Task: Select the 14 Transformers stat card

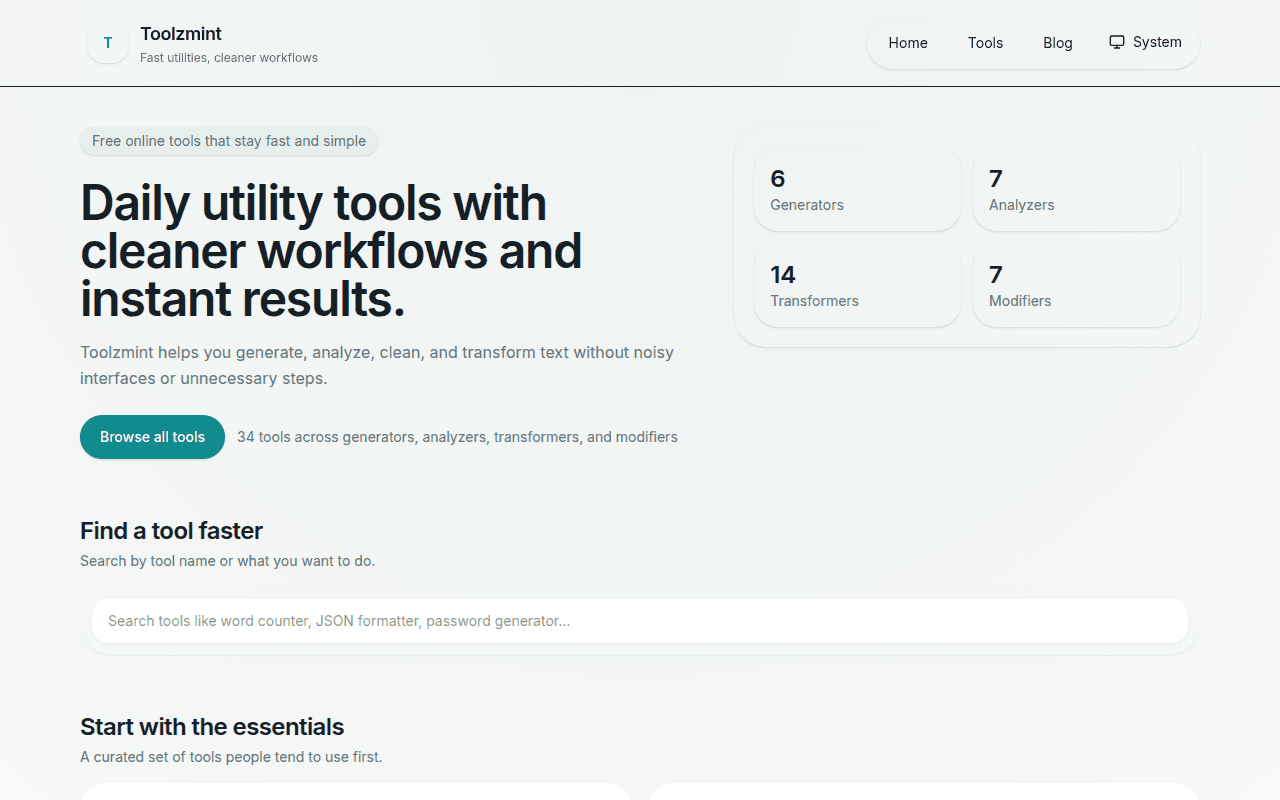Action: [857, 286]
